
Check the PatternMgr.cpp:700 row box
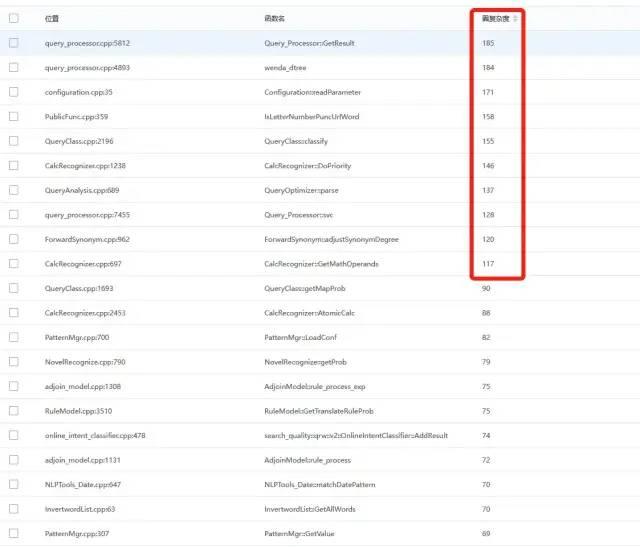click(13, 337)
